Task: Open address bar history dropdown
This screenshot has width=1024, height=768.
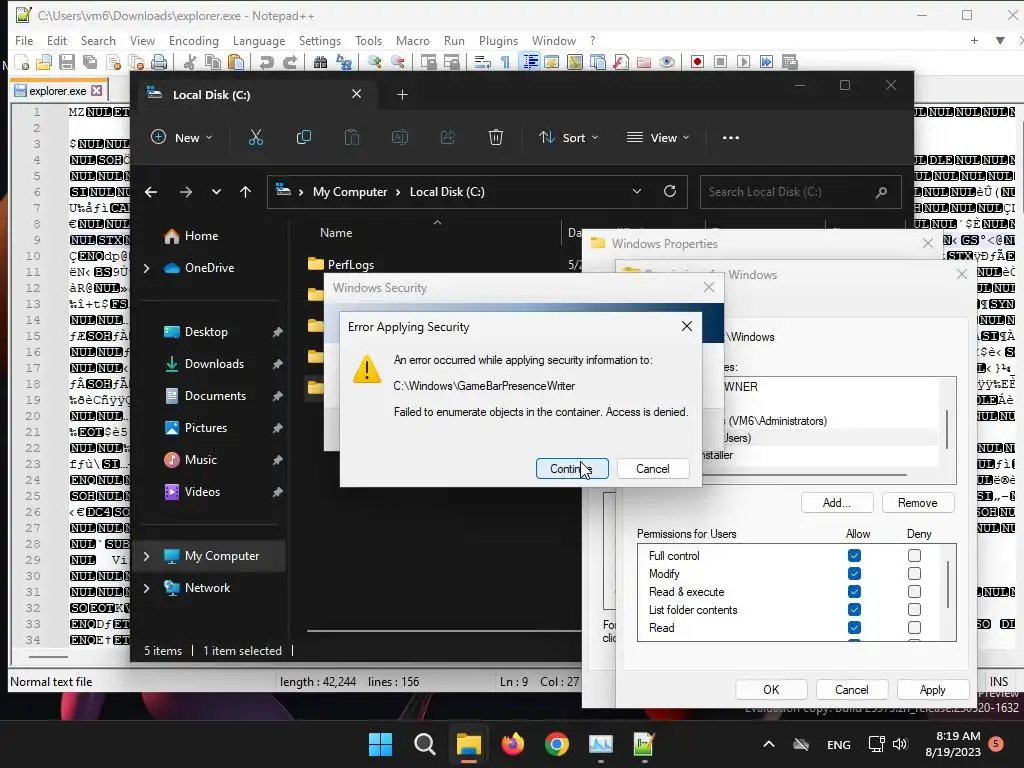Action: 637,191
